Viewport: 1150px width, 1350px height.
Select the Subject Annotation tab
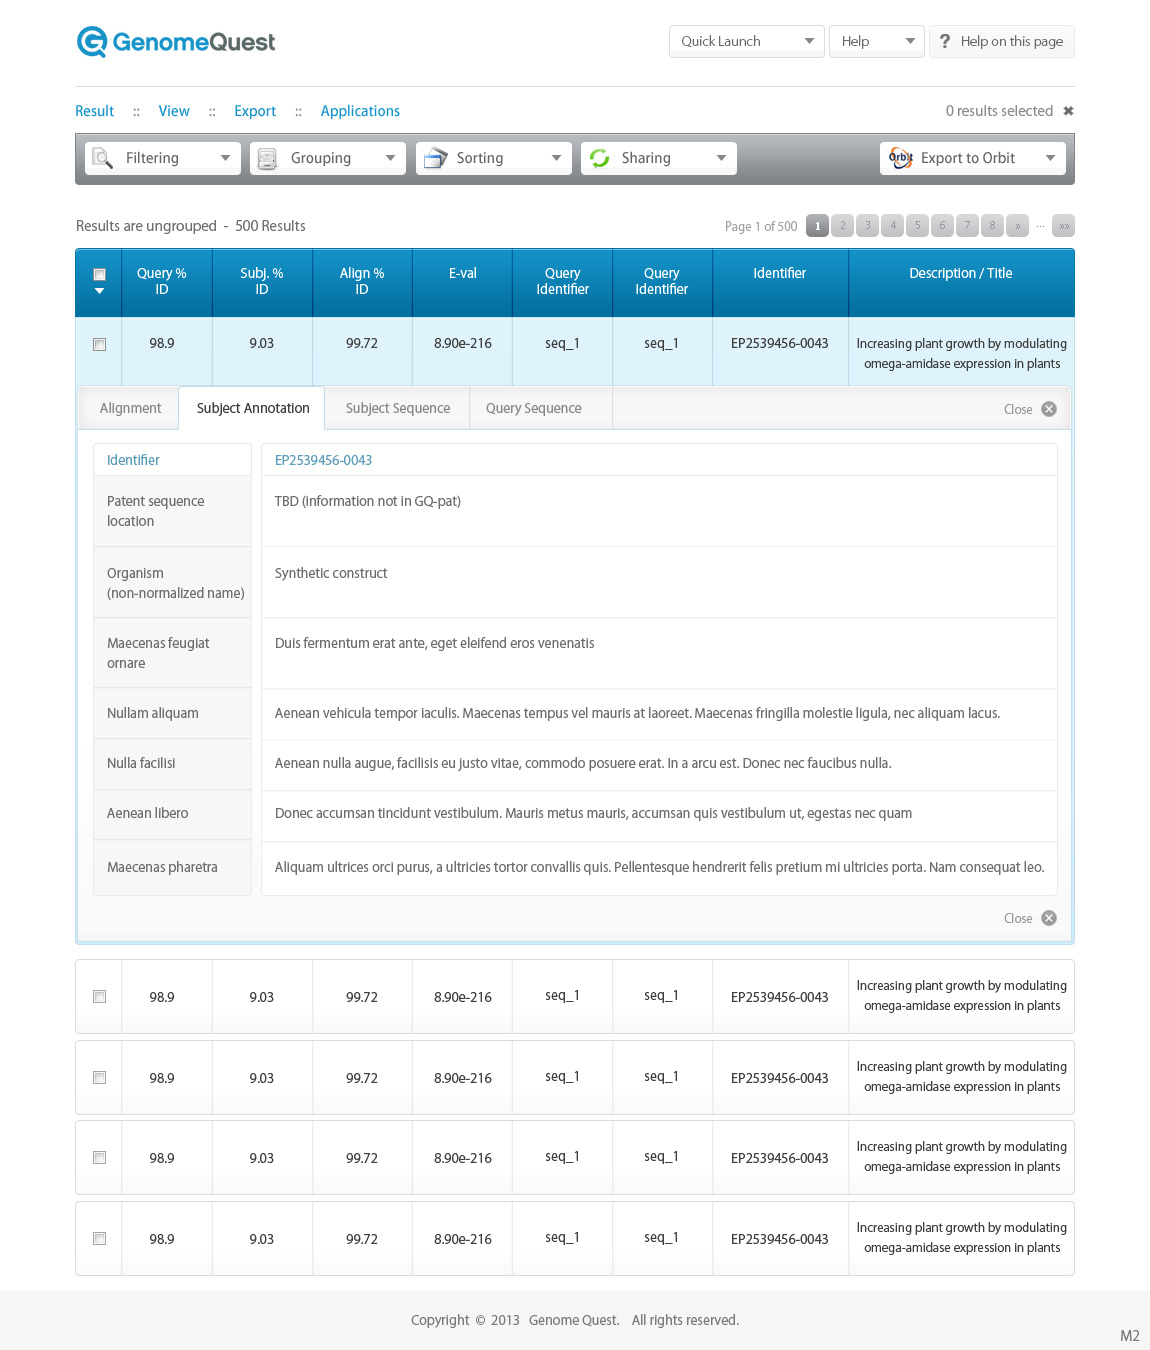click(x=253, y=408)
